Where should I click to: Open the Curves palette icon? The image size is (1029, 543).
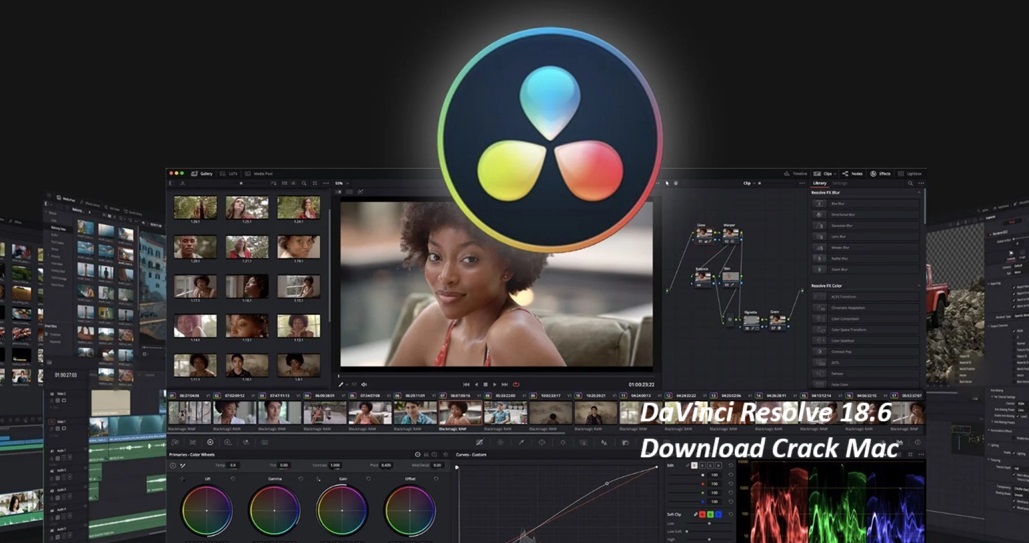[x=480, y=443]
